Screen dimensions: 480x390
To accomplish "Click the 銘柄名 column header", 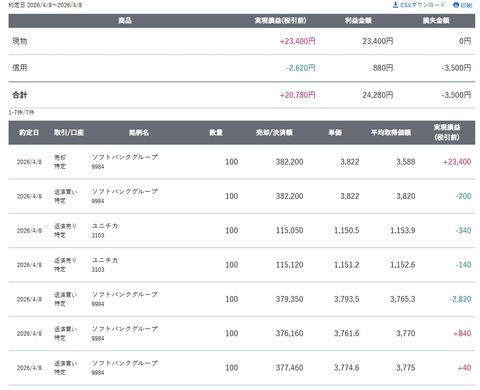I will [139, 133].
